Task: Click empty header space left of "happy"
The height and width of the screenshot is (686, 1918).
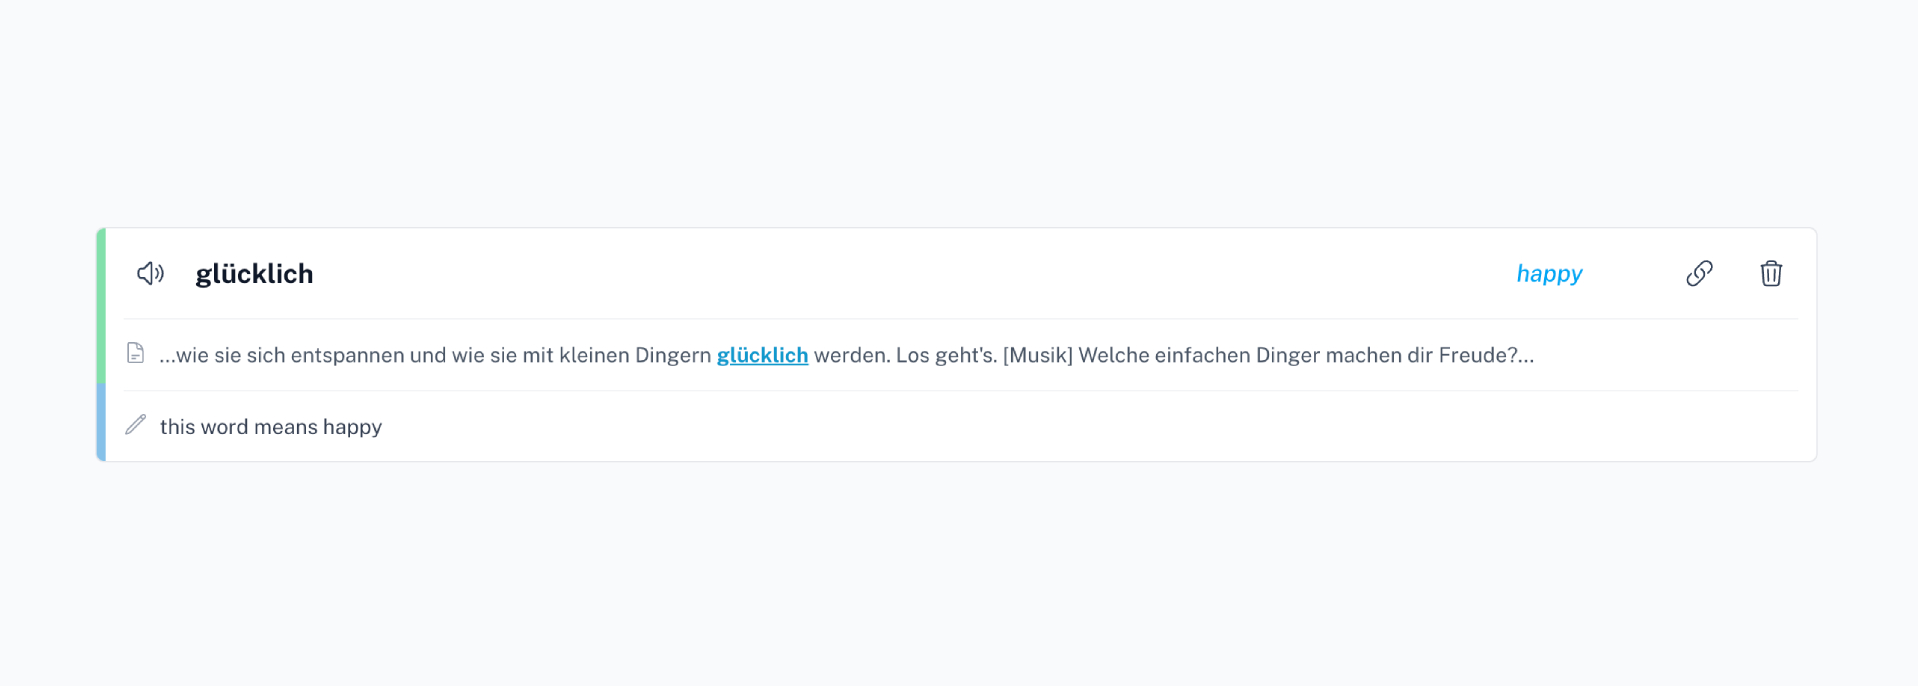Action: click(900, 273)
